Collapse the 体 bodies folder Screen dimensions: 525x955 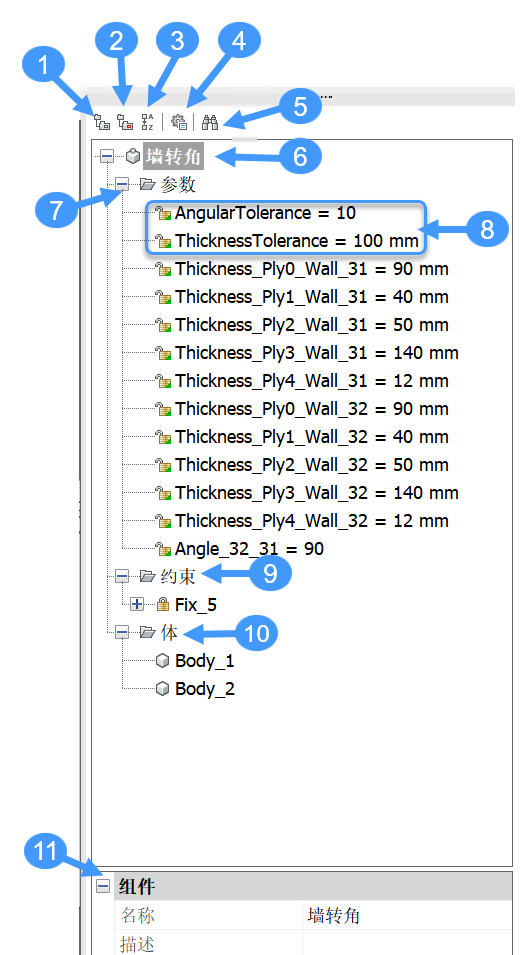coord(122,633)
